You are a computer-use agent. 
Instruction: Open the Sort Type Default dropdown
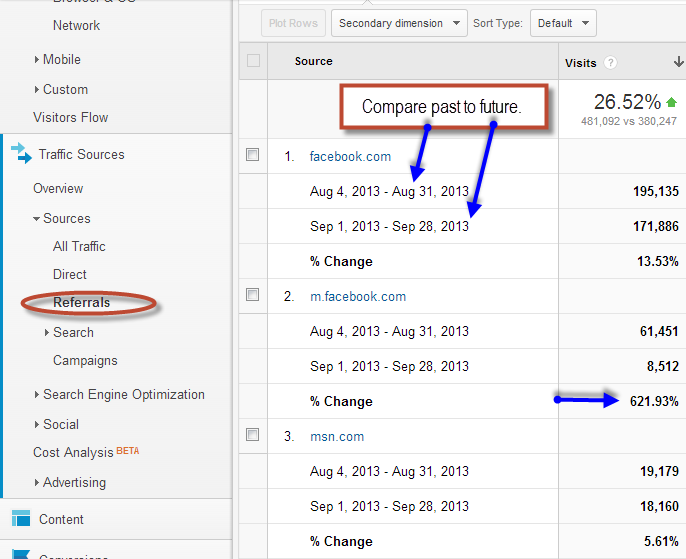coord(563,23)
